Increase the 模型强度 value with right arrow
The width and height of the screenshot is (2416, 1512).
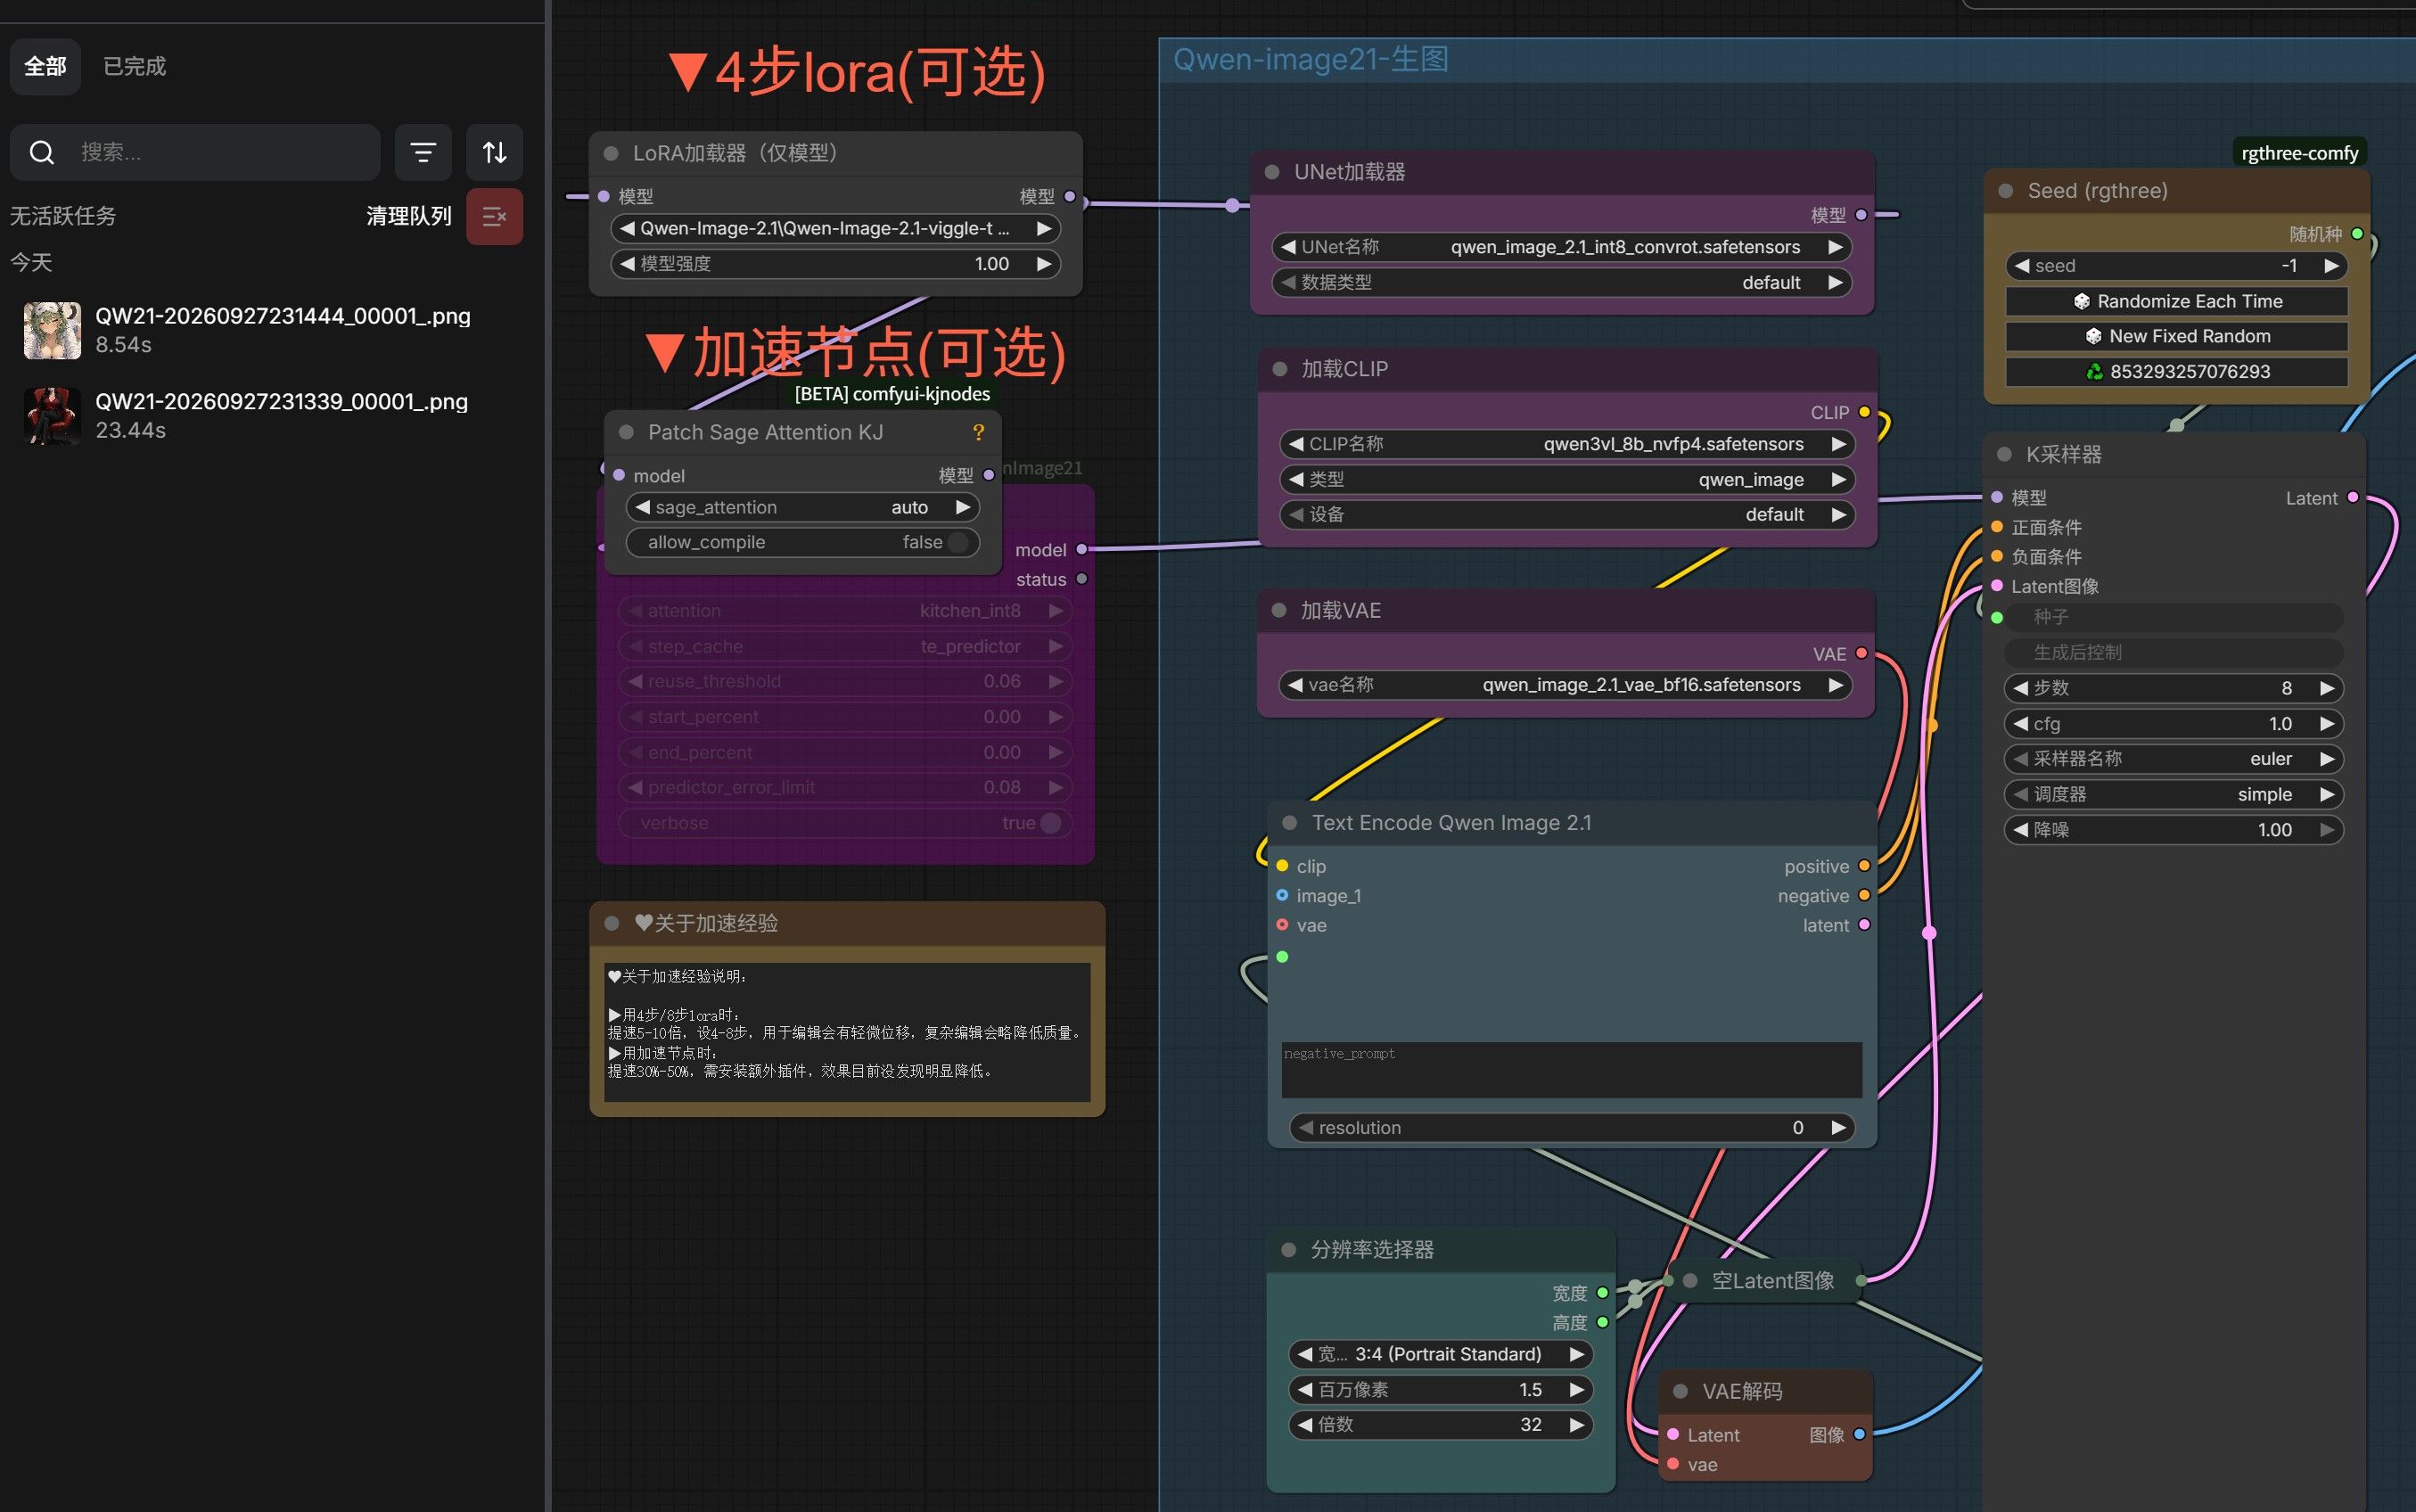(x=1044, y=264)
